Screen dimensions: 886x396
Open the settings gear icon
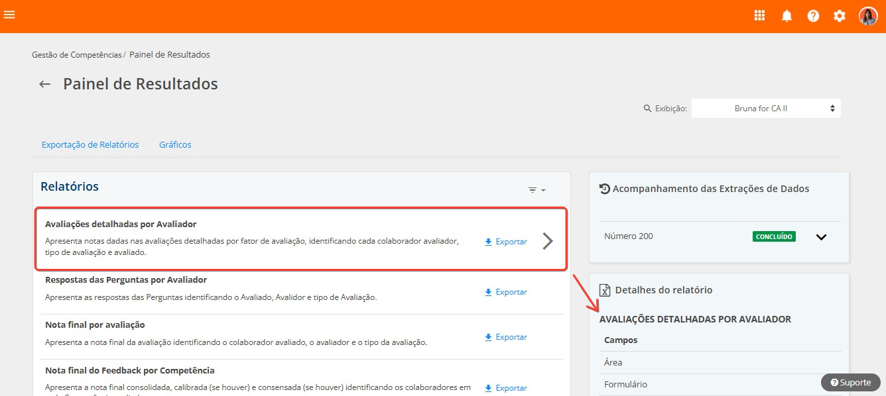point(840,16)
